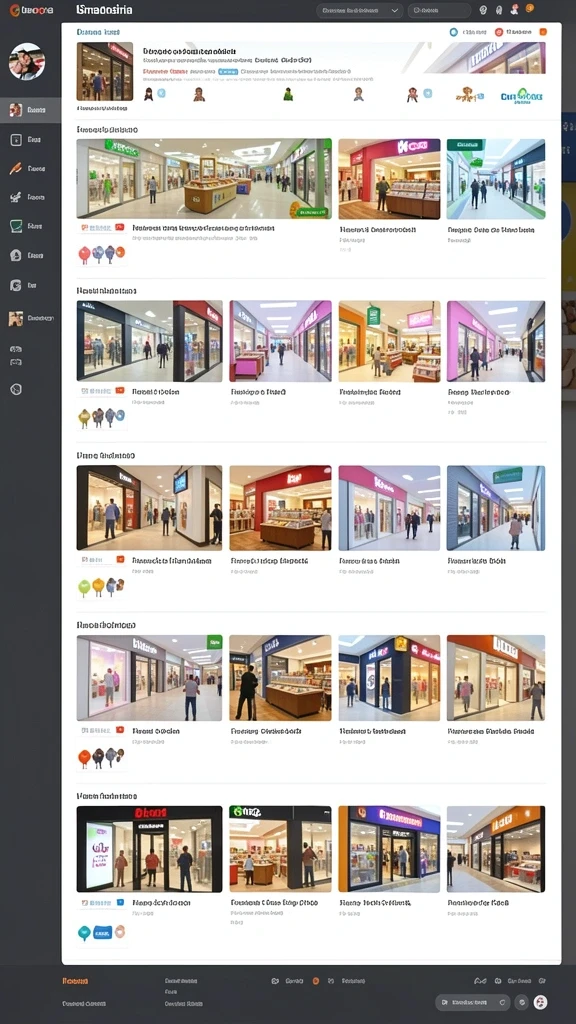Open the location pin icon in top bar

tap(499, 10)
